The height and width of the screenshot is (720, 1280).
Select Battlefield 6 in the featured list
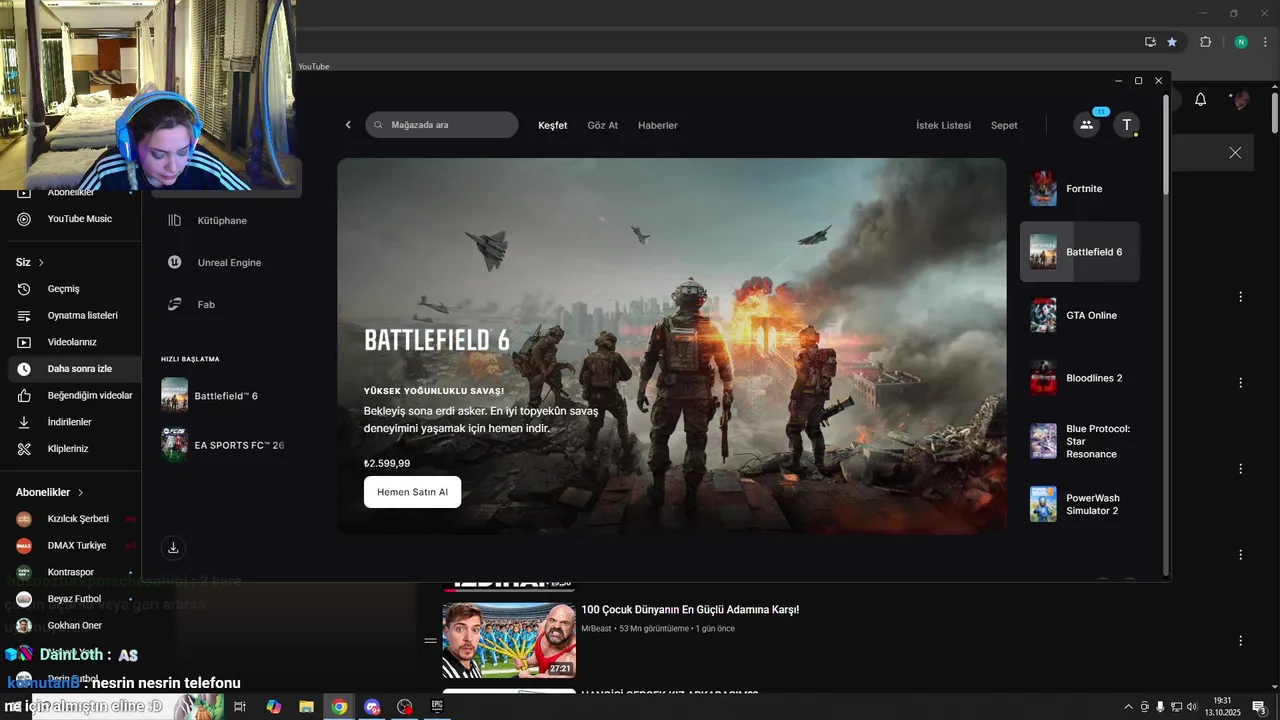tap(1080, 252)
